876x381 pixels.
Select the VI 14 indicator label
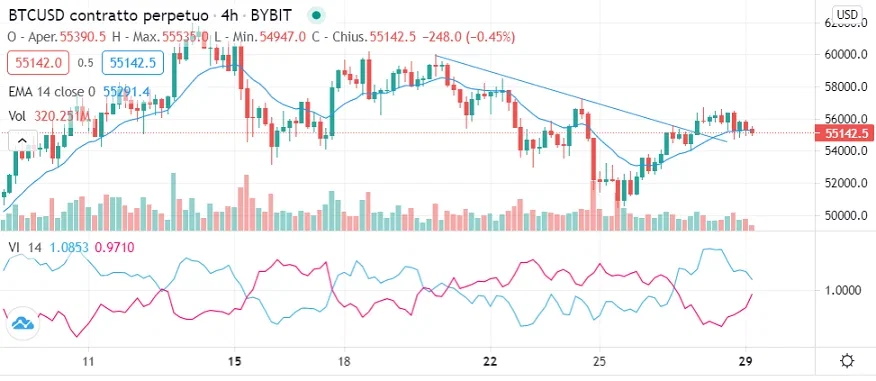click(25, 247)
